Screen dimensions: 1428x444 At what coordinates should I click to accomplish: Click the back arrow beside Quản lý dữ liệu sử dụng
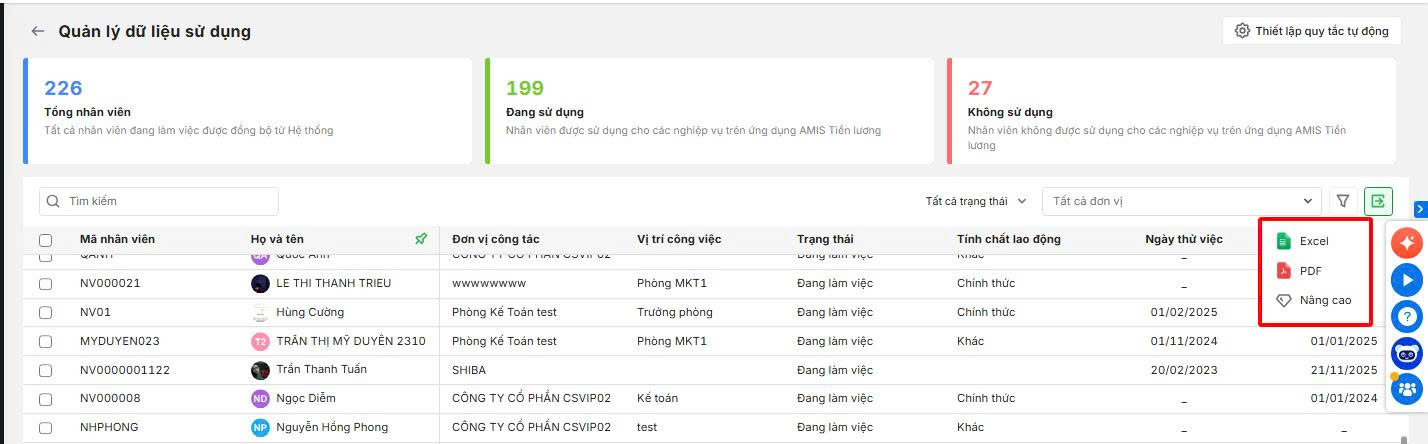(x=38, y=31)
